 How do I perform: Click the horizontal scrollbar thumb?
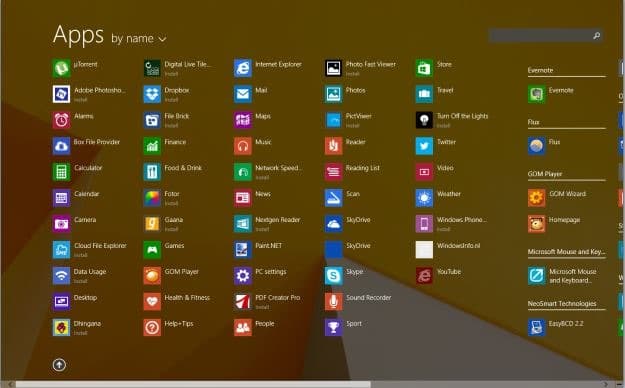193,384
